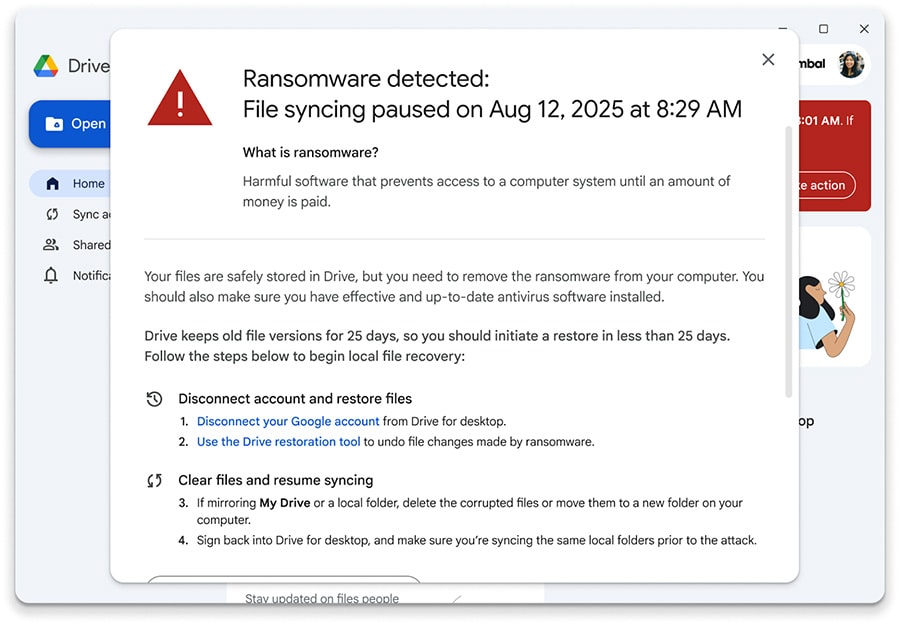Switch to the highlighted Home tab
Screen dimensions: 900x625
pyautogui.click(x=90, y=183)
